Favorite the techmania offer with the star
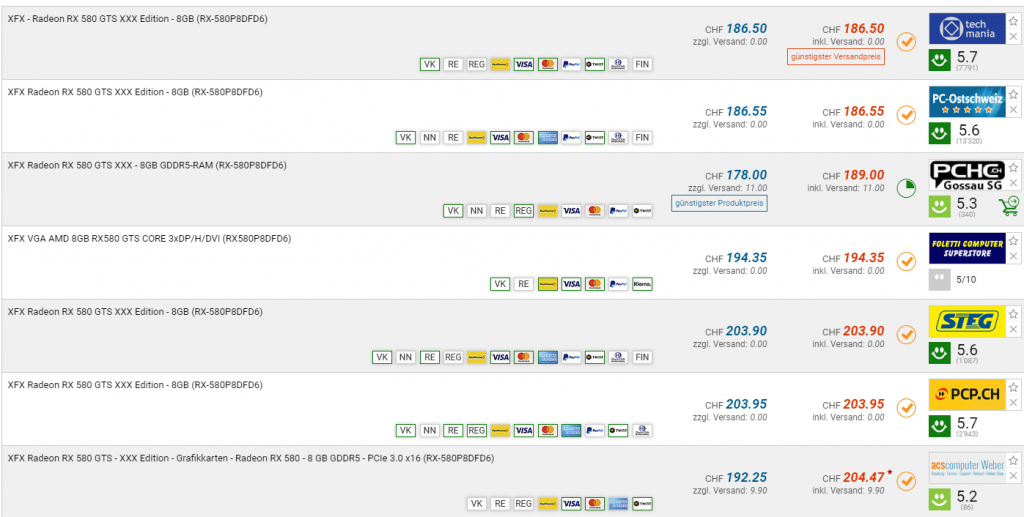Screen dimensions: 1024x517 1013,20
